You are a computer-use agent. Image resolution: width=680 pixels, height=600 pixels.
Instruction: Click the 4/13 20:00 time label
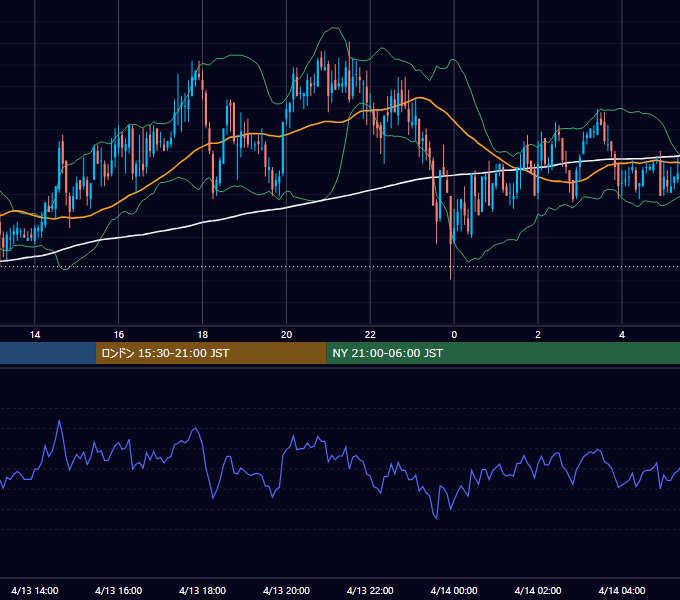[286, 590]
